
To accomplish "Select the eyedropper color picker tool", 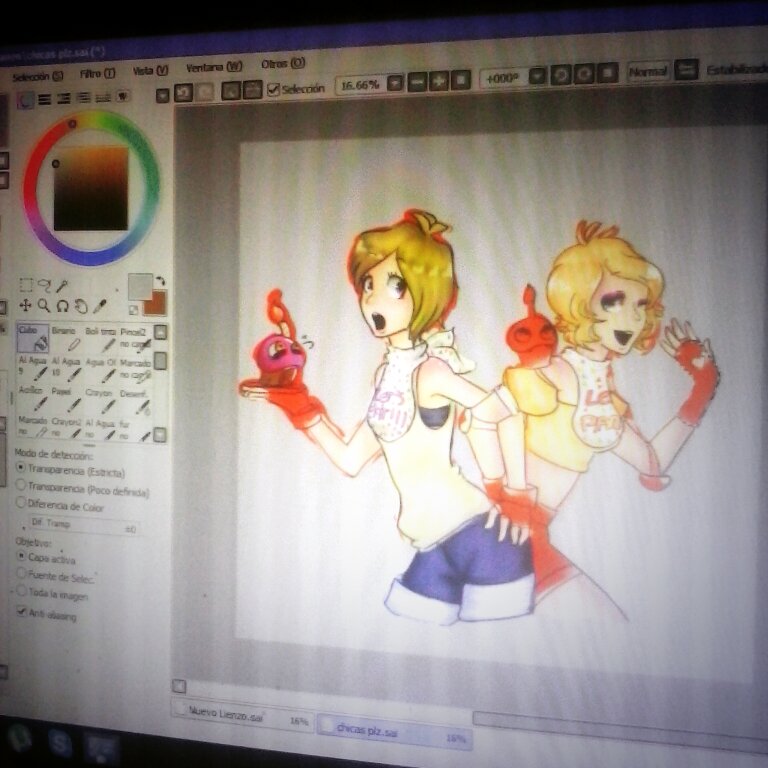I will [99, 307].
